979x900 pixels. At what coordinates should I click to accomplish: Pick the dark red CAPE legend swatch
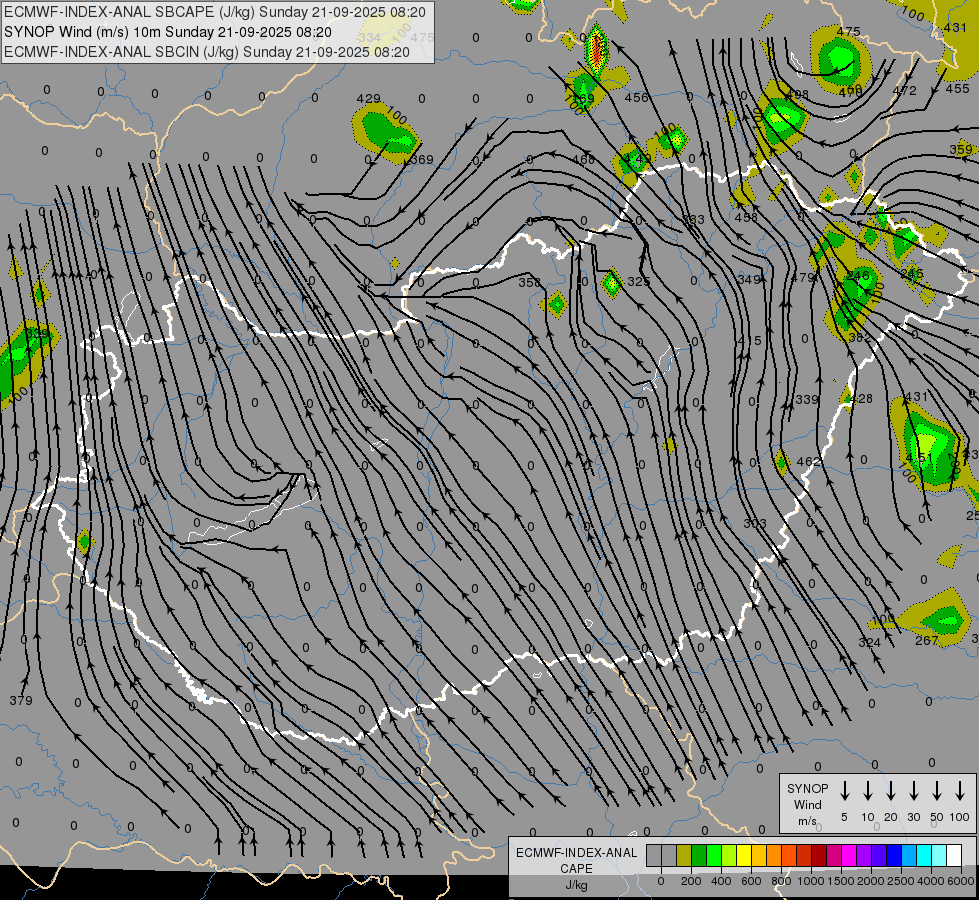[819, 855]
